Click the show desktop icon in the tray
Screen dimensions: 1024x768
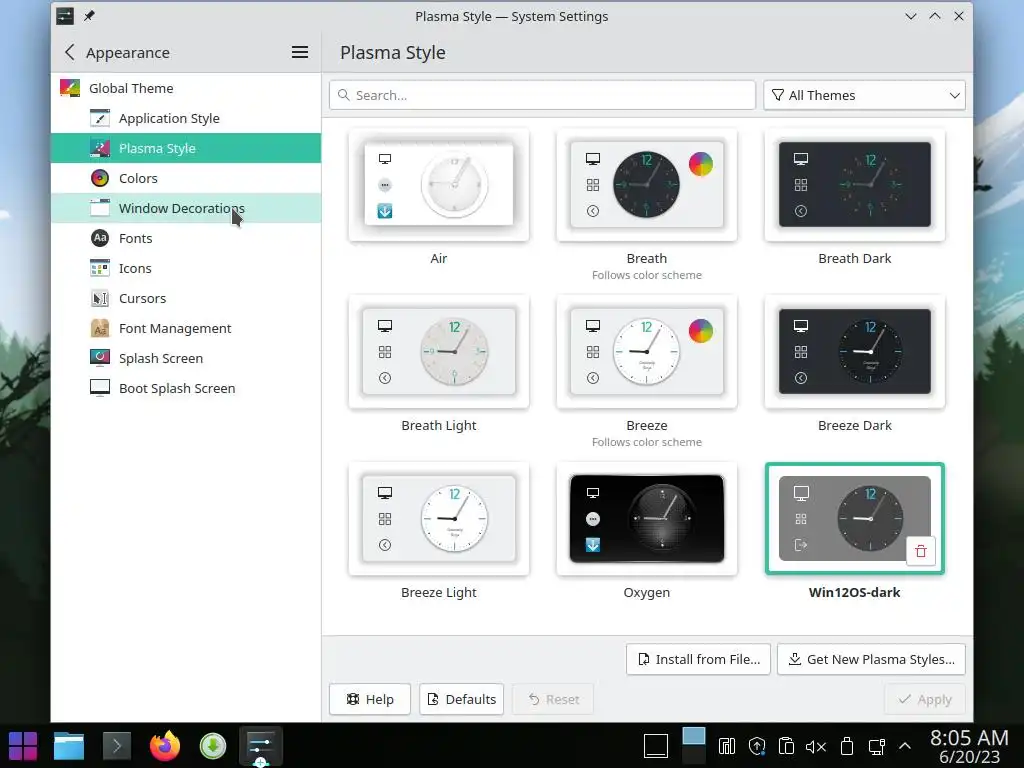coord(656,746)
